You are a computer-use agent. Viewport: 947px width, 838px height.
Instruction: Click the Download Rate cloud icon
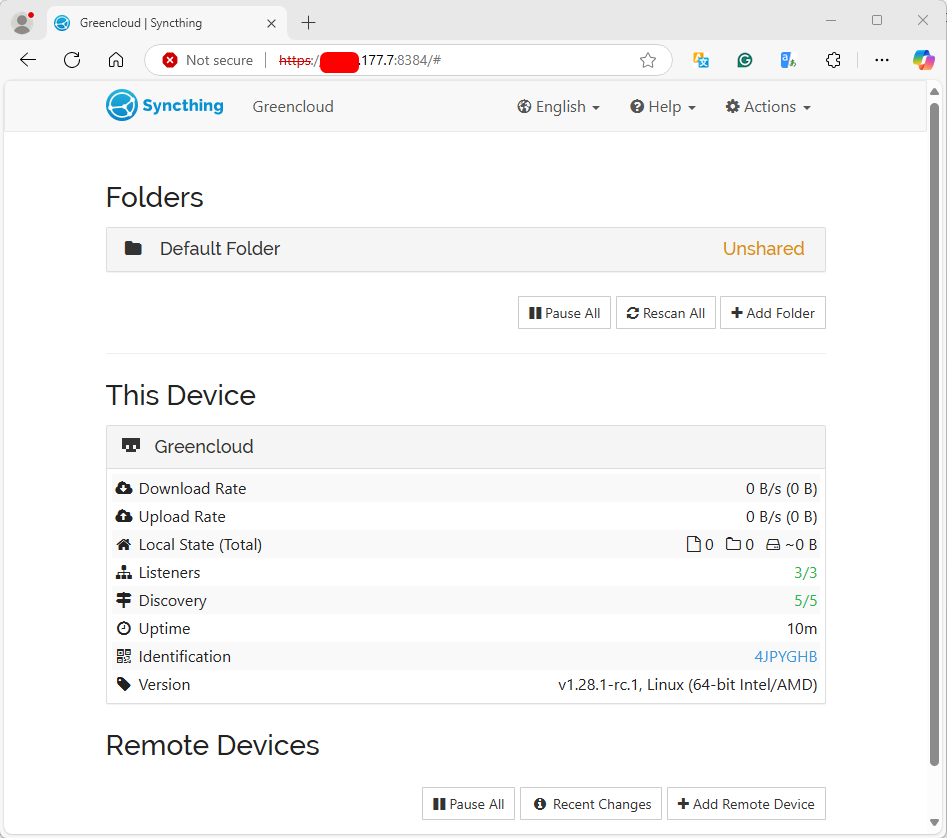point(124,488)
